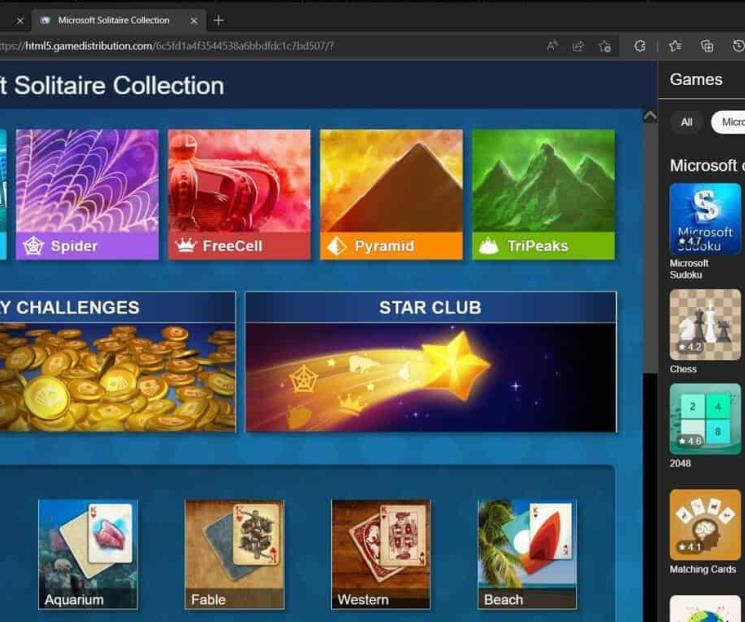The width and height of the screenshot is (745, 622).
Task: Select the All games filter
Action: coord(687,122)
